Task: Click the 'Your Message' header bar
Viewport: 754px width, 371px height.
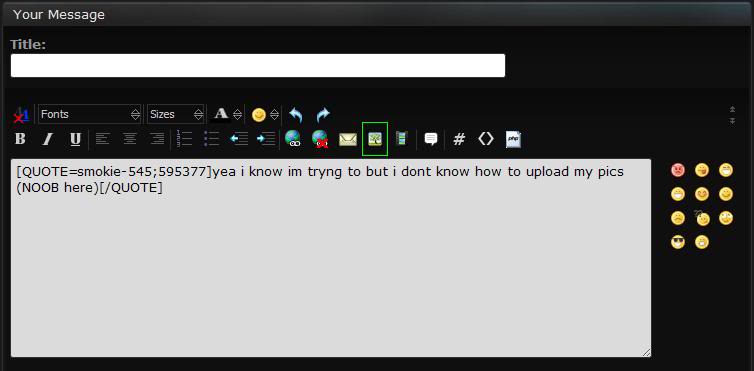Action: (377, 14)
